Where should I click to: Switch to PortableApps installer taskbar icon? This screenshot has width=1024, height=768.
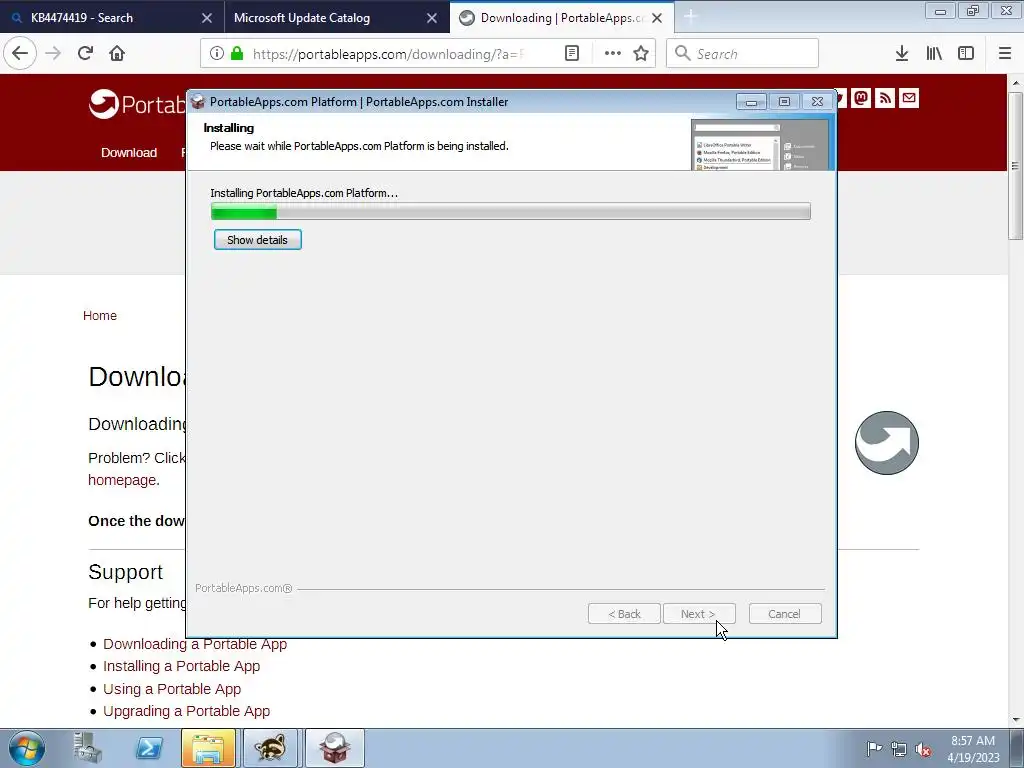pos(334,748)
